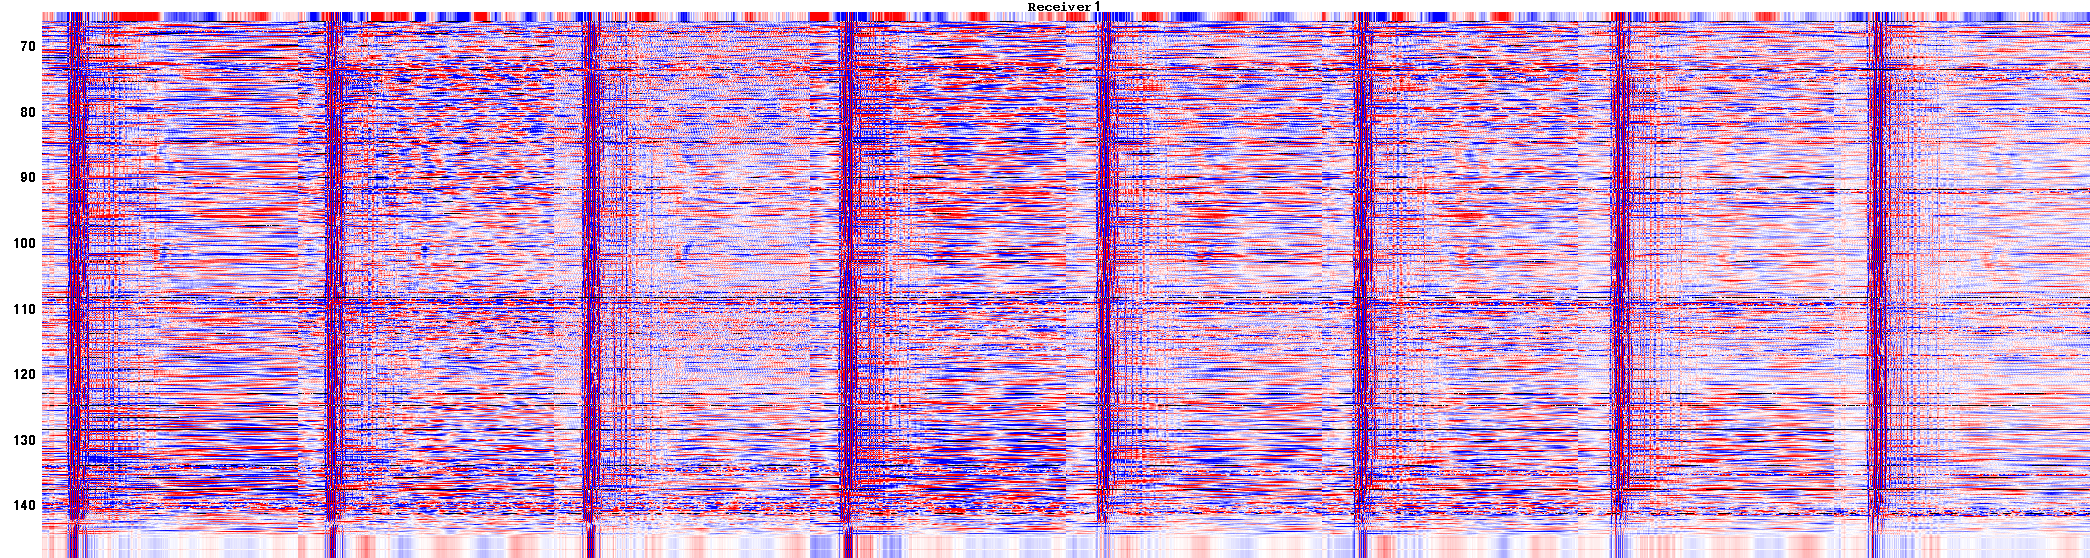Select the 110 tick label on the axis
This screenshot has height=558, width=2090.
point(23,310)
